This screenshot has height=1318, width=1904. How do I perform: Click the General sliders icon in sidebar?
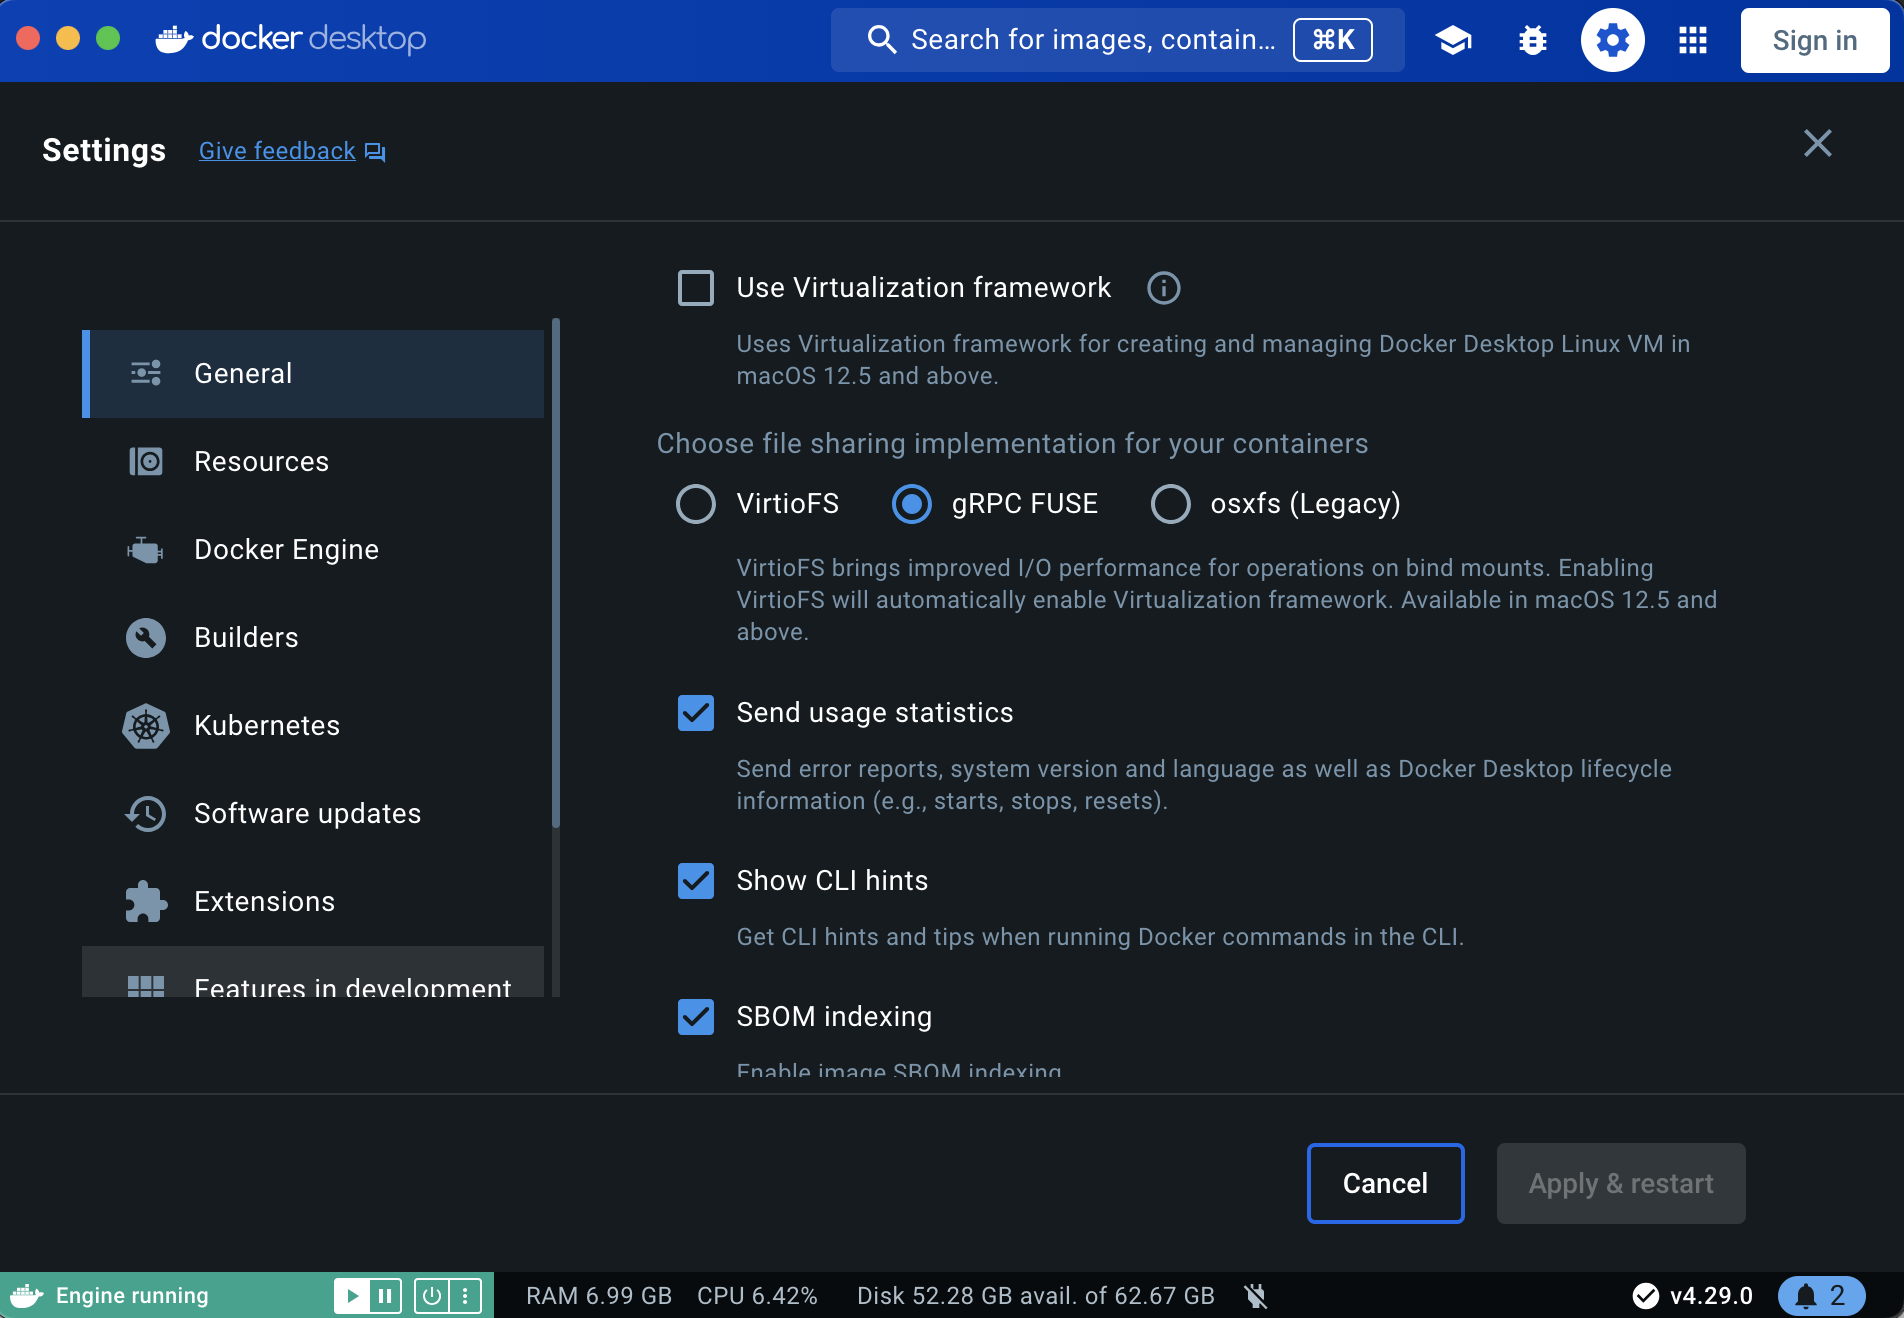coord(146,373)
